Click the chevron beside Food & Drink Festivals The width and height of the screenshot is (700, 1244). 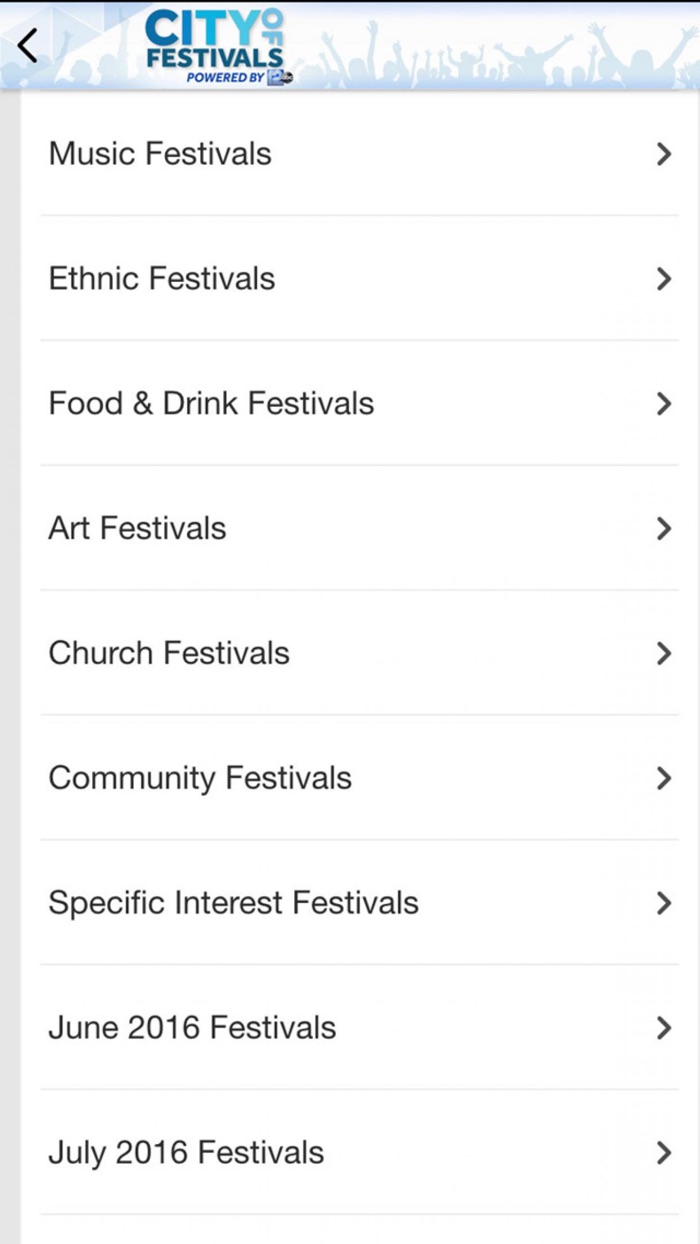click(x=664, y=404)
